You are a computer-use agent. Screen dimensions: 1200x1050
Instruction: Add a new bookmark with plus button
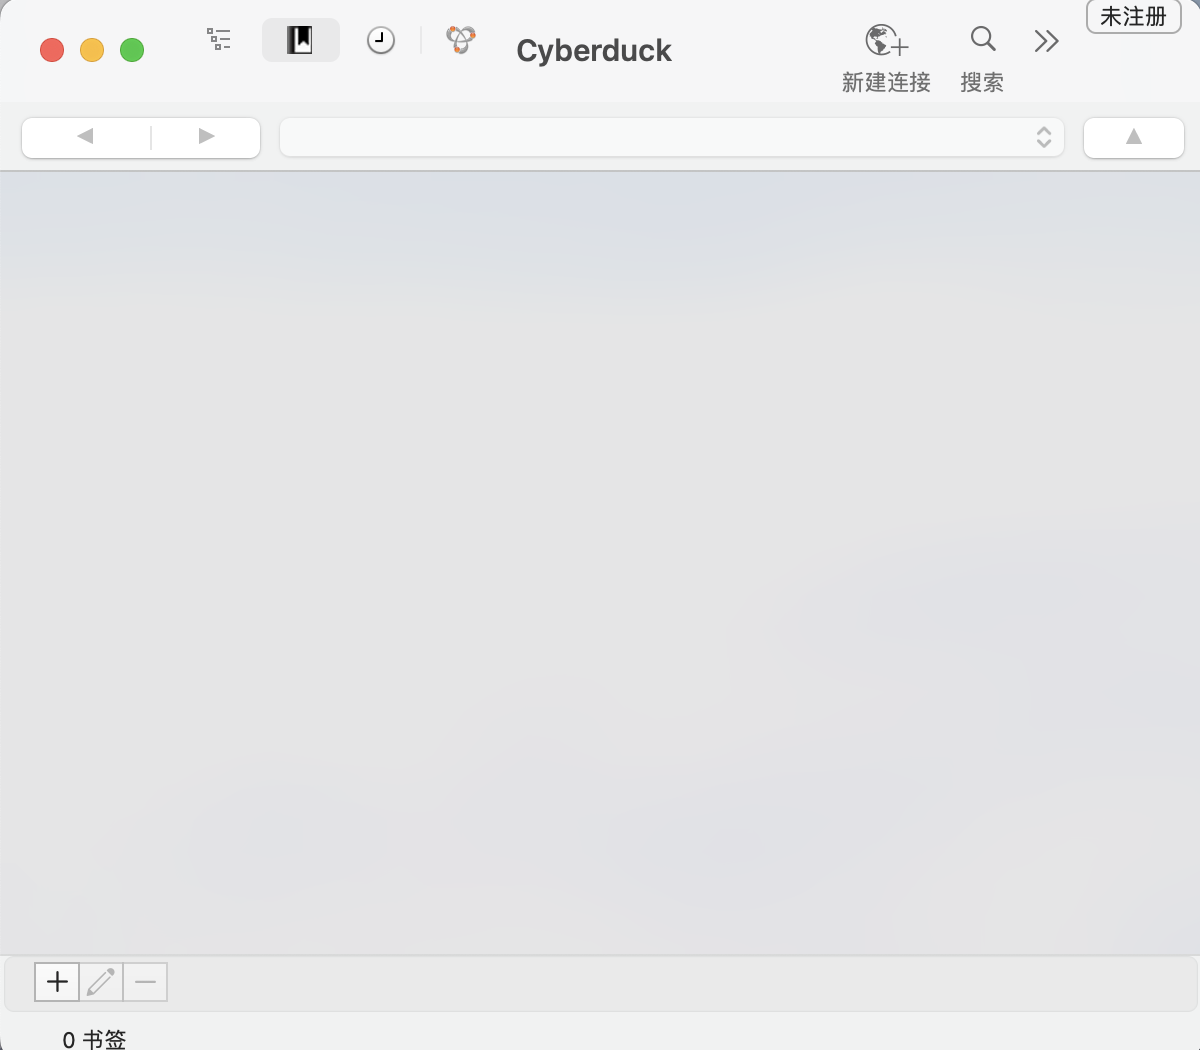57,982
